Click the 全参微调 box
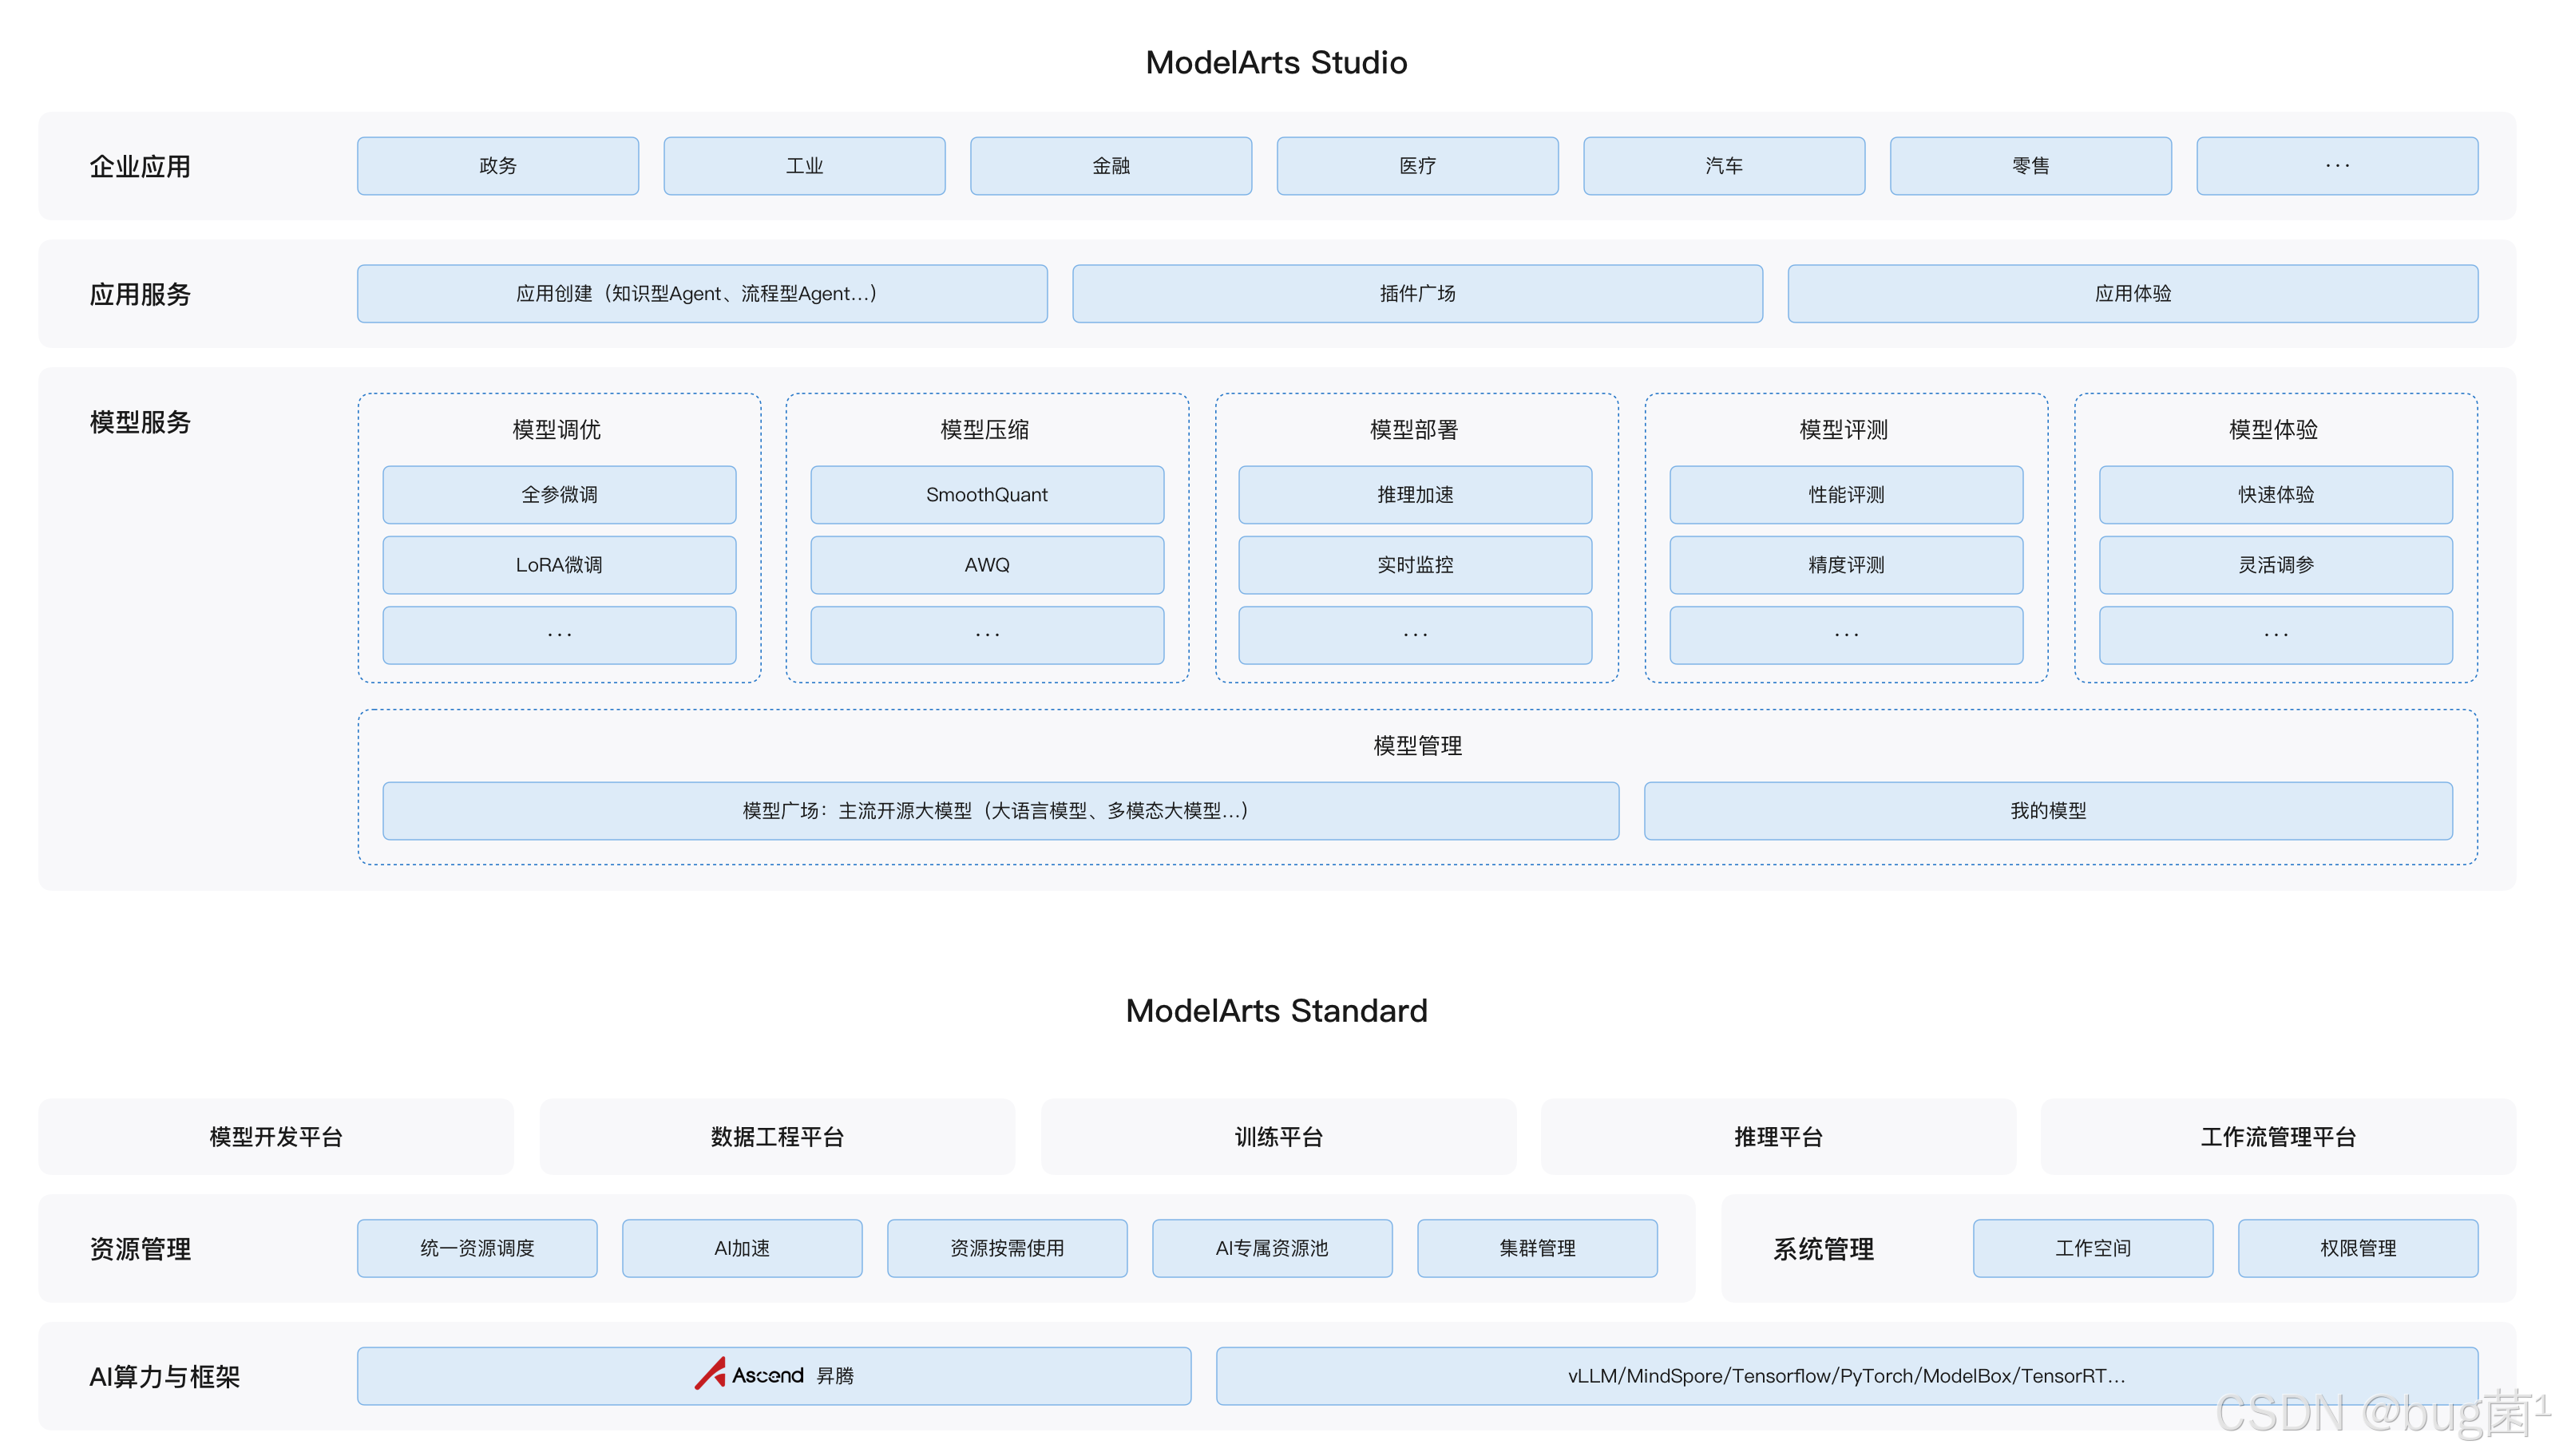The image size is (2555, 1456). 559,494
